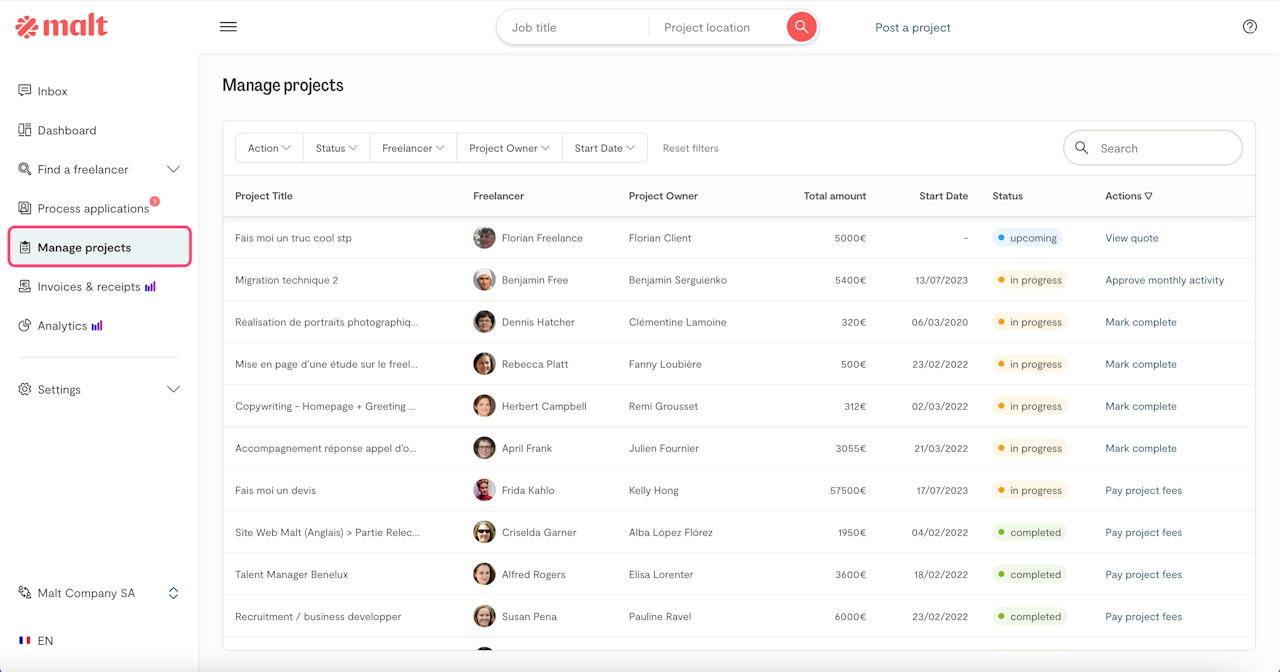Open the help question mark icon
This screenshot has width=1280, height=672.
tap(1249, 27)
